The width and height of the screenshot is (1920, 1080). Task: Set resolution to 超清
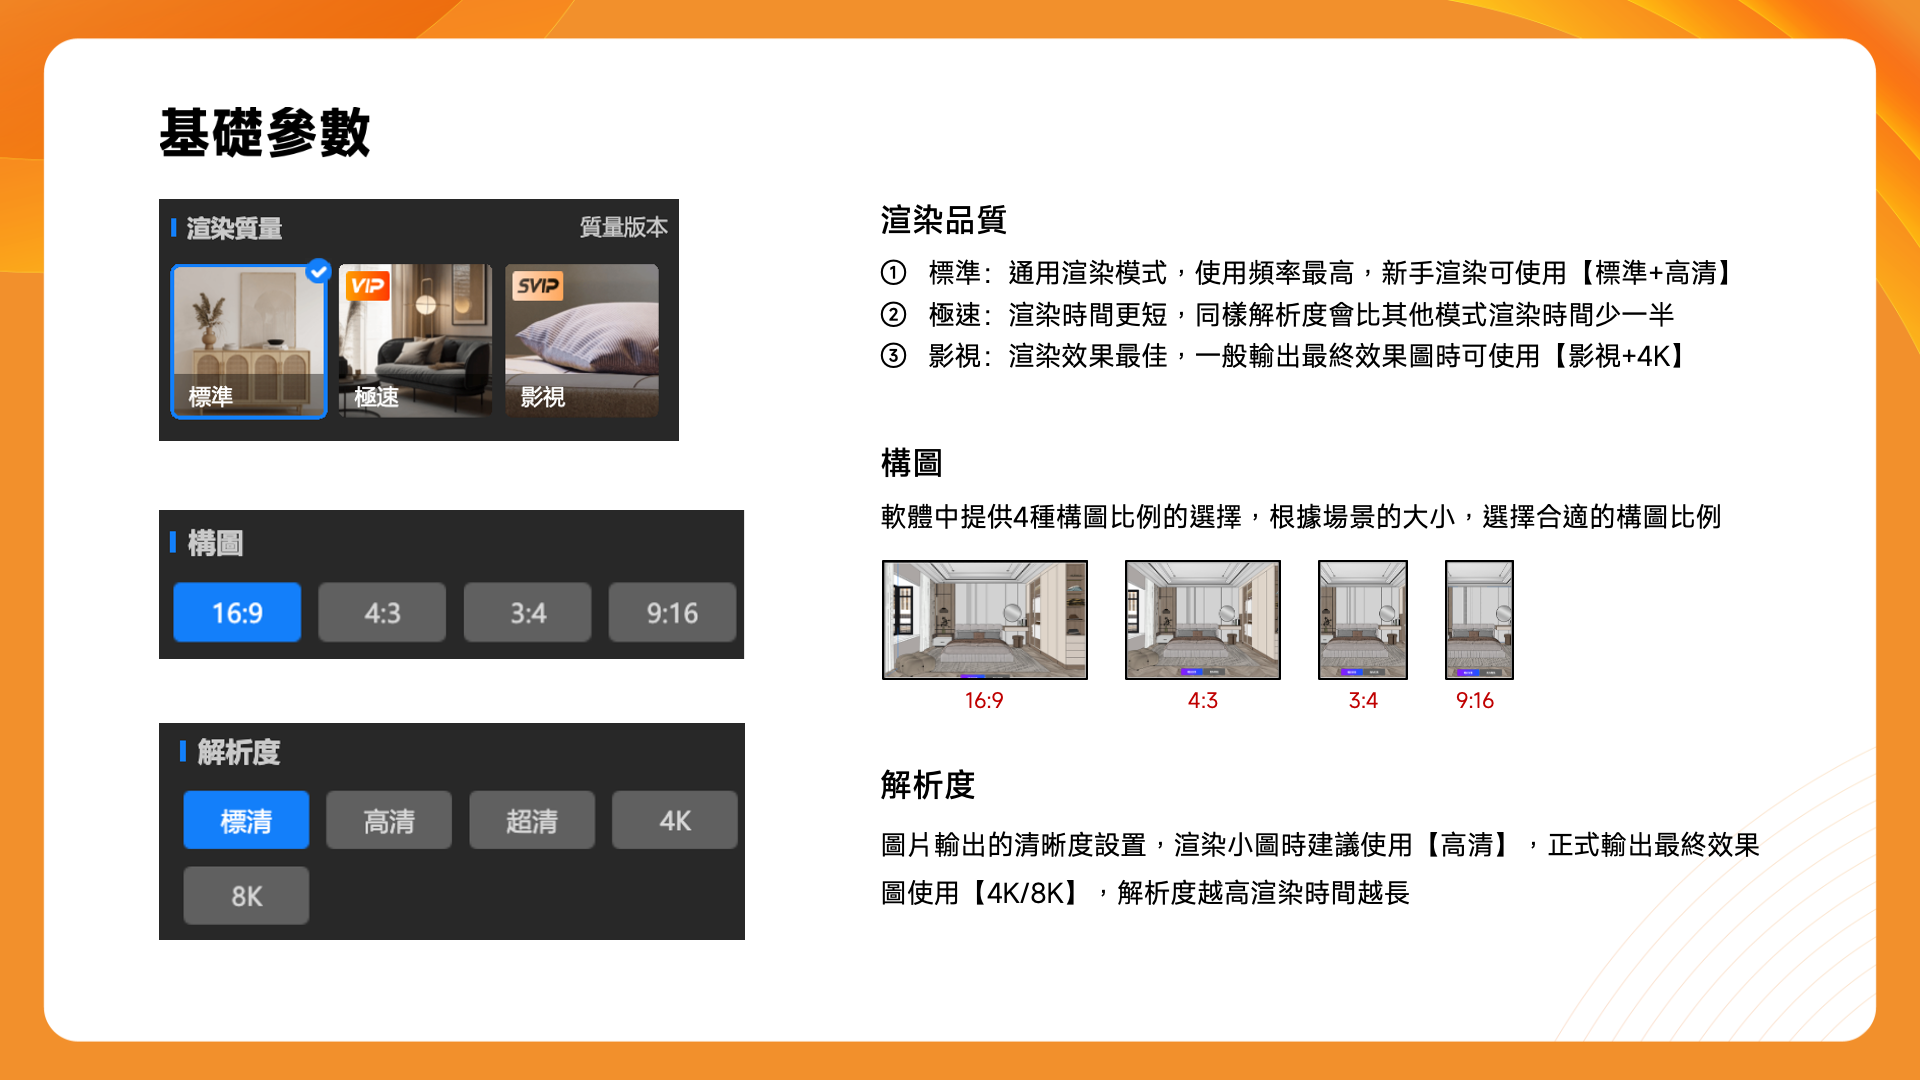point(532,821)
